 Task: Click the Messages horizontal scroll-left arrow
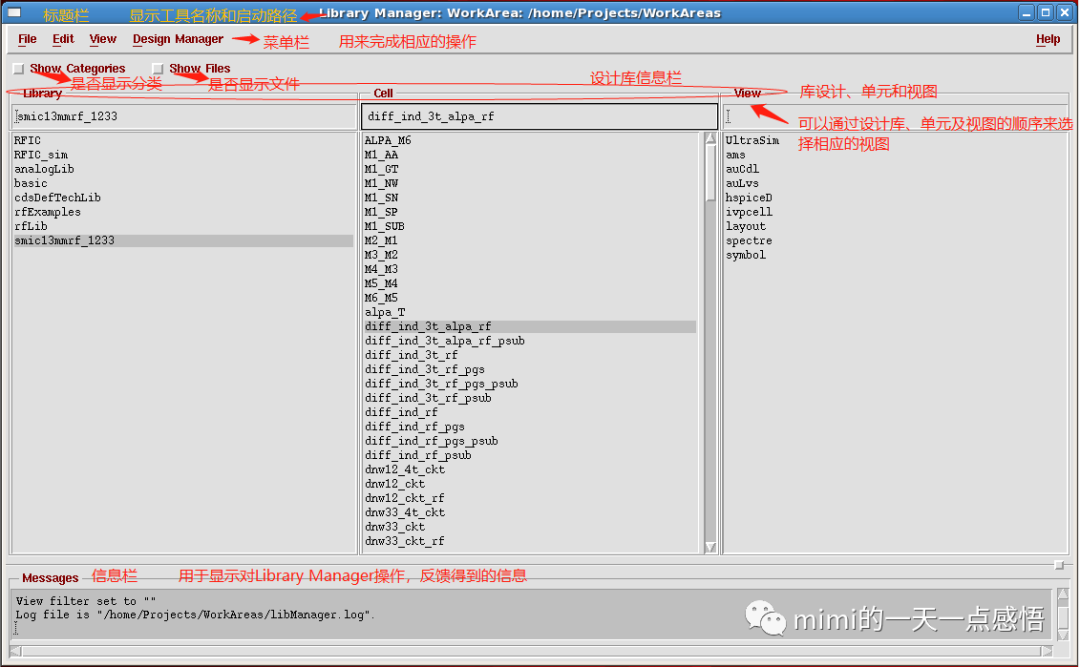(16, 651)
